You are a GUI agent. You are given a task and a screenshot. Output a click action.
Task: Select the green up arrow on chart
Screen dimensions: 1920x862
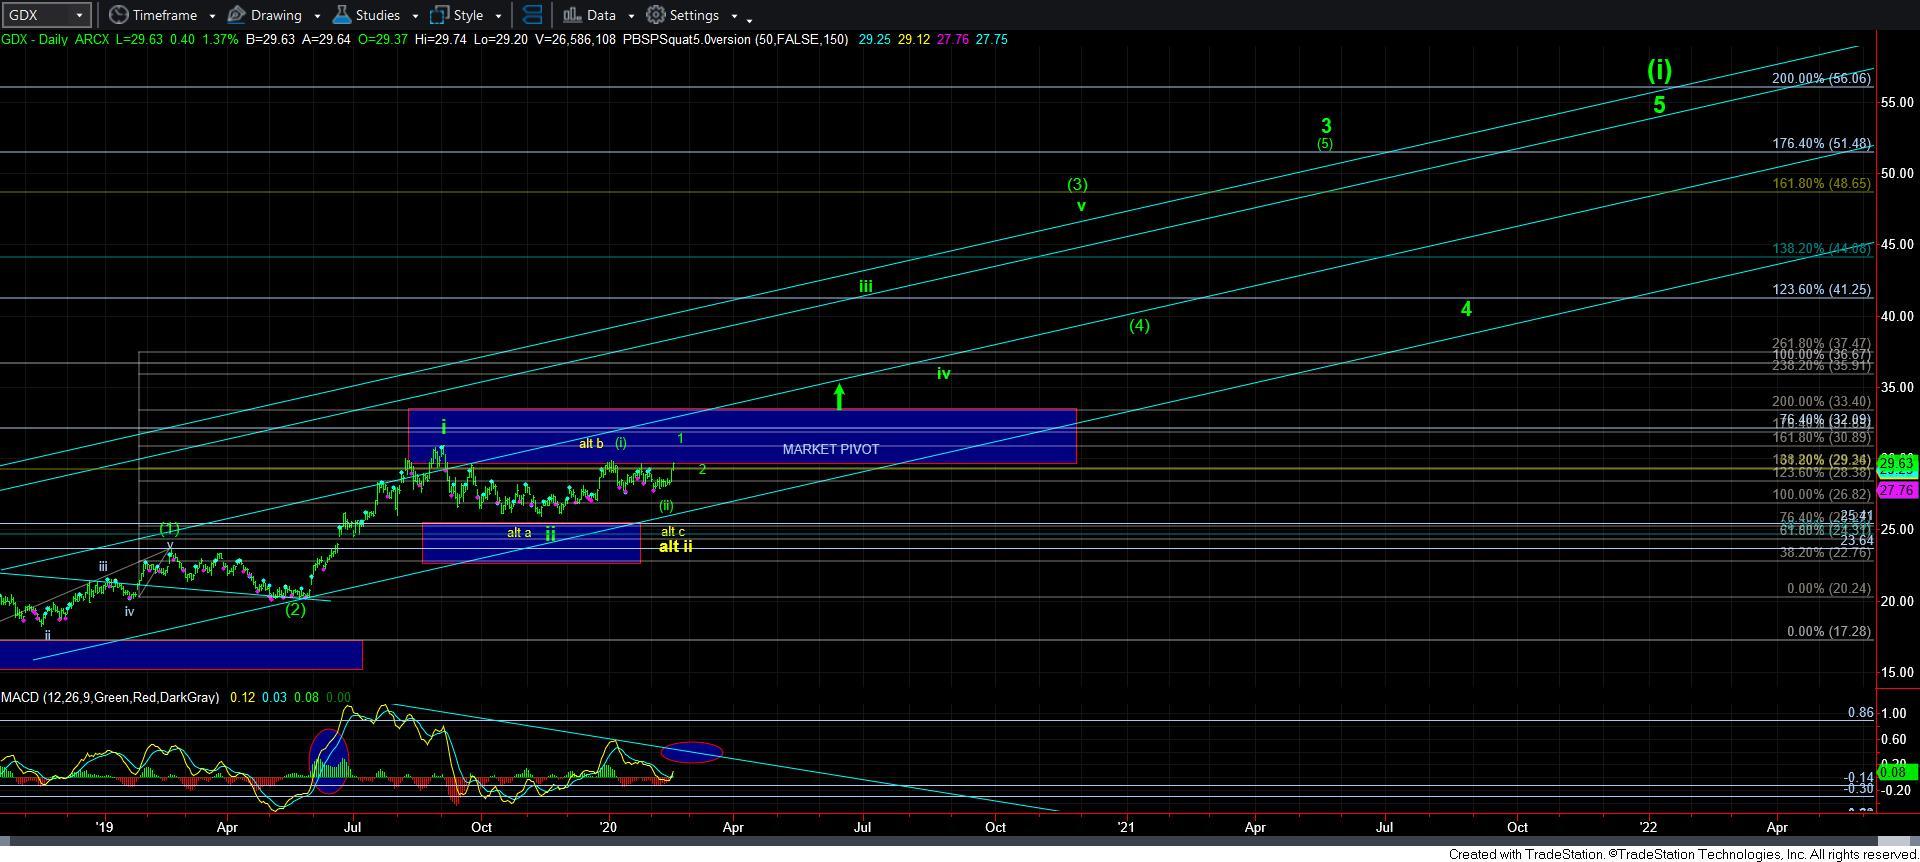(840, 396)
